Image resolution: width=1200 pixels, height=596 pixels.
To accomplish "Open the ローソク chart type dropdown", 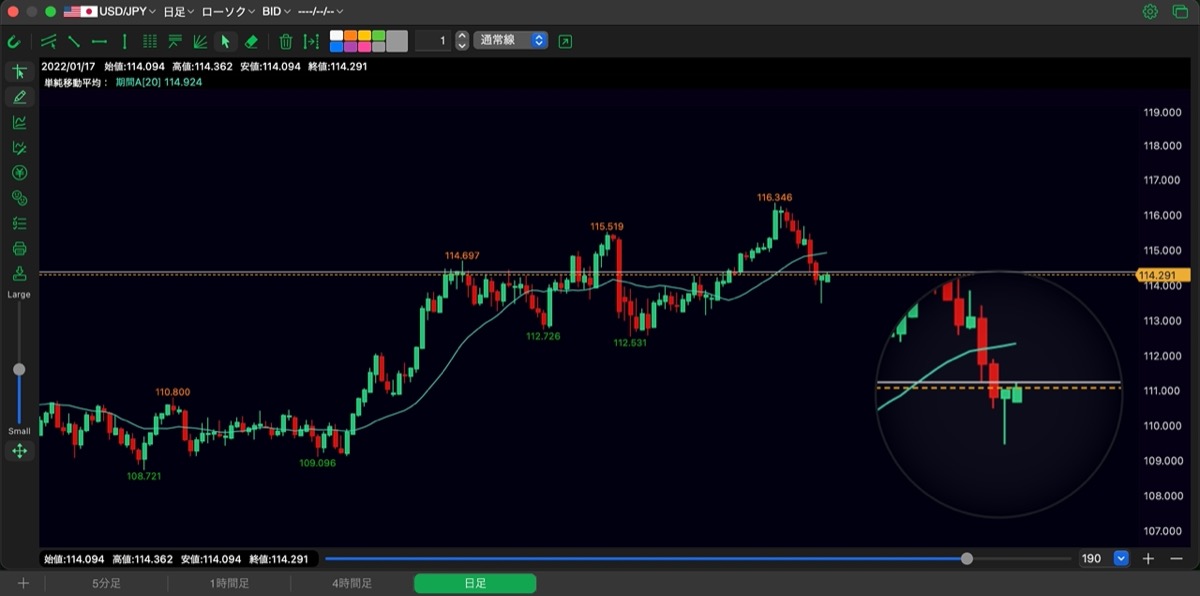I will 228,12.
